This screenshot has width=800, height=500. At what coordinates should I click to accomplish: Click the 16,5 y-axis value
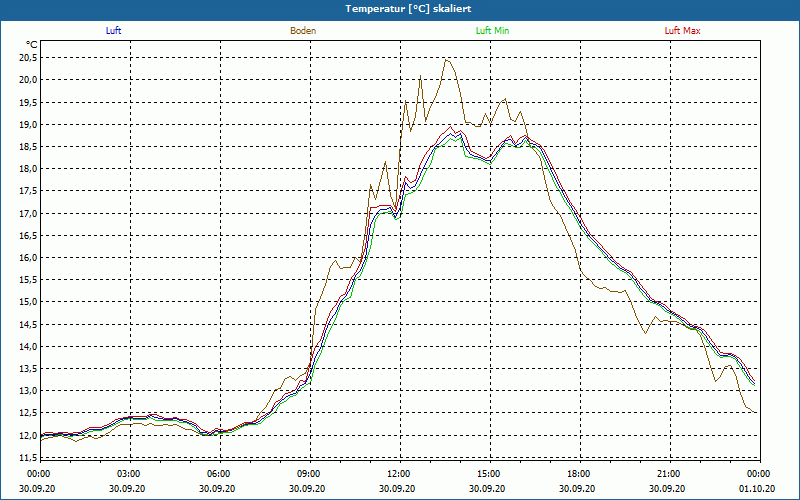tap(28, 235)
